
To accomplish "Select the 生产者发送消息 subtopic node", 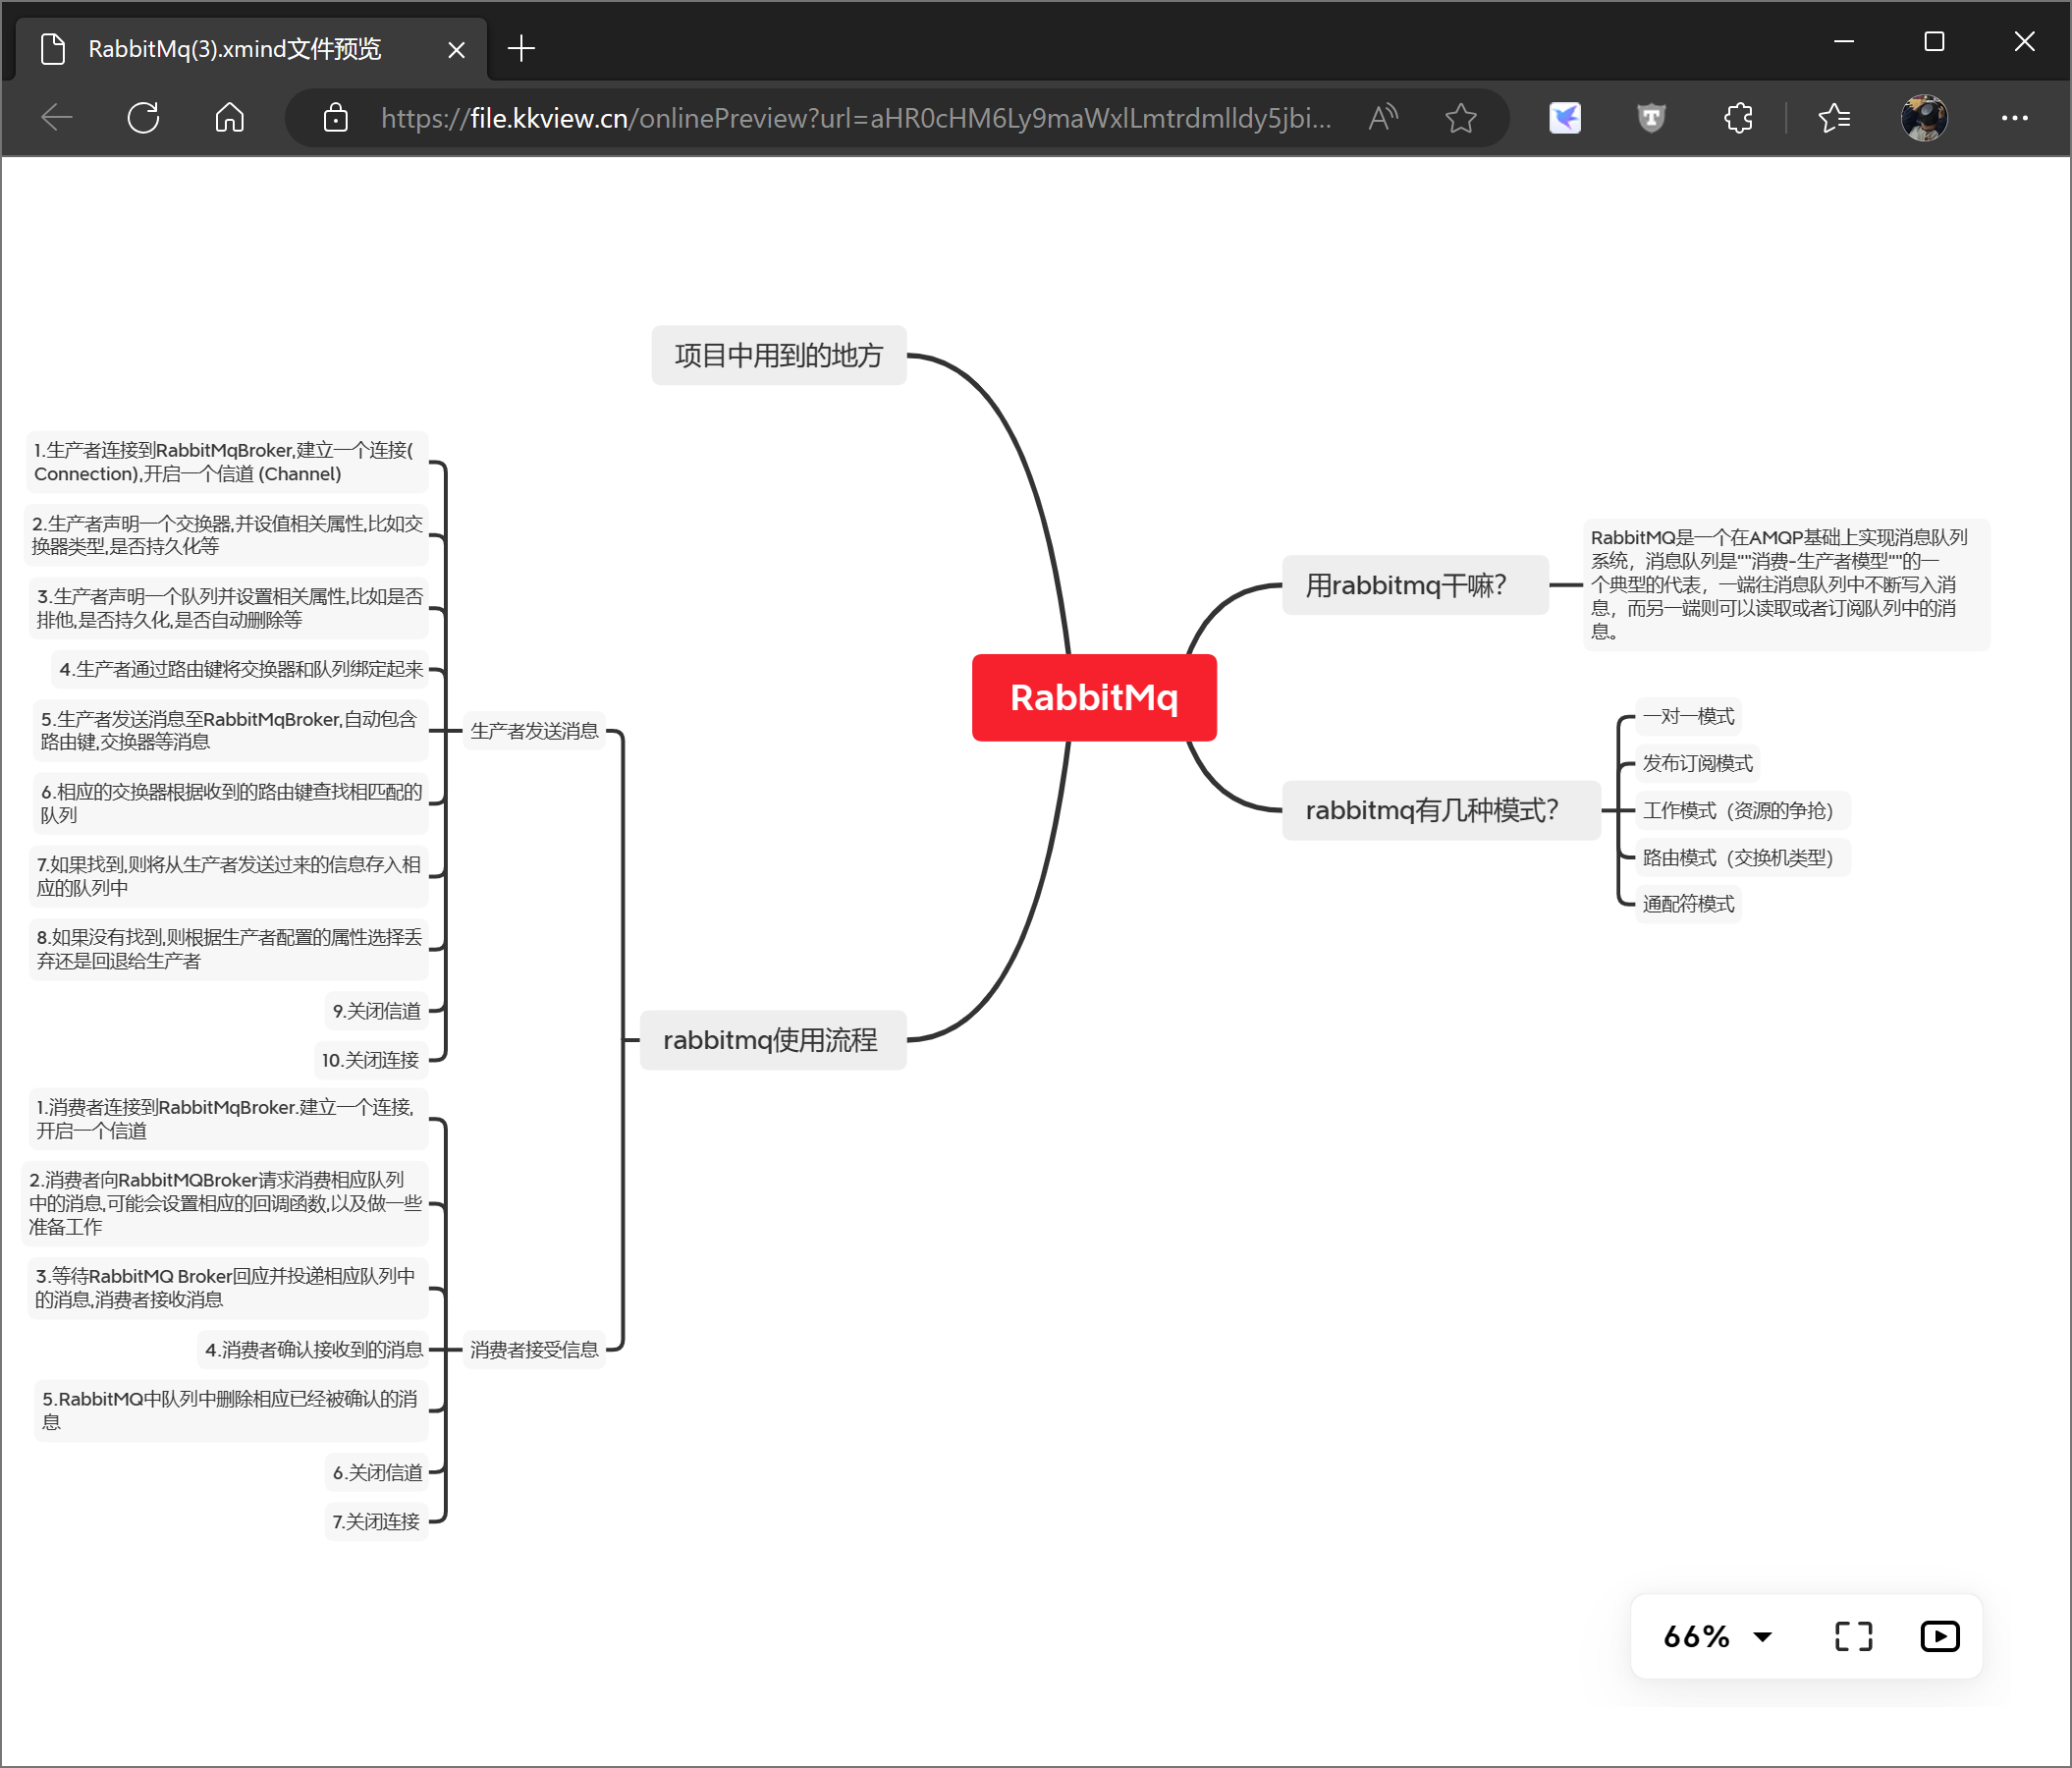I will (x=534, y=731).
